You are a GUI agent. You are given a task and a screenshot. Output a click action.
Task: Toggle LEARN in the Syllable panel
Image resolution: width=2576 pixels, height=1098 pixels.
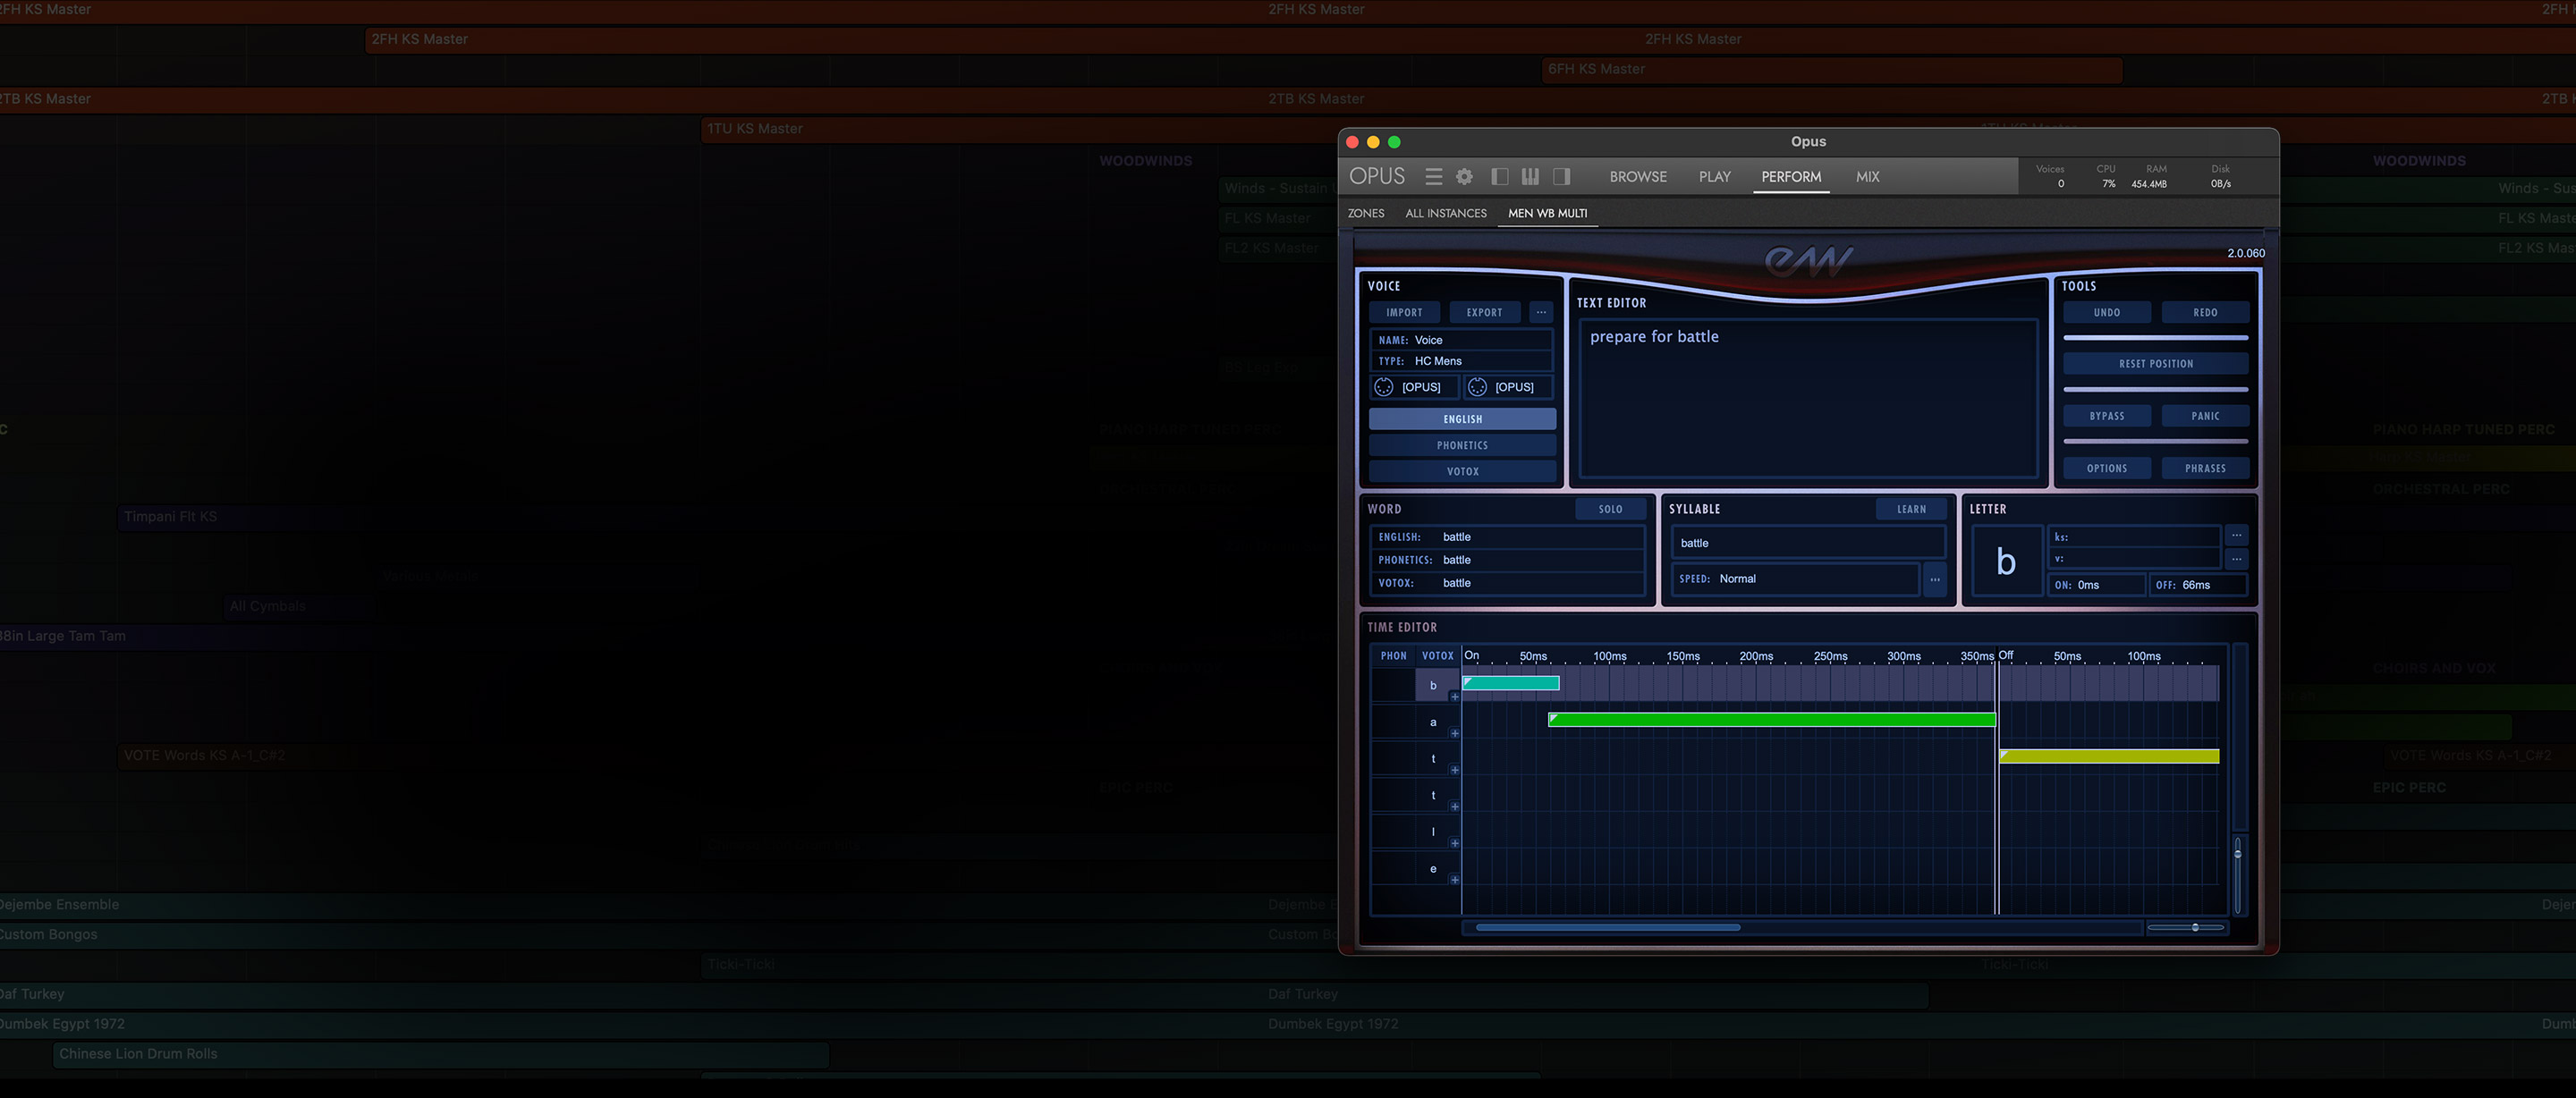click(x=1910, y=509)
